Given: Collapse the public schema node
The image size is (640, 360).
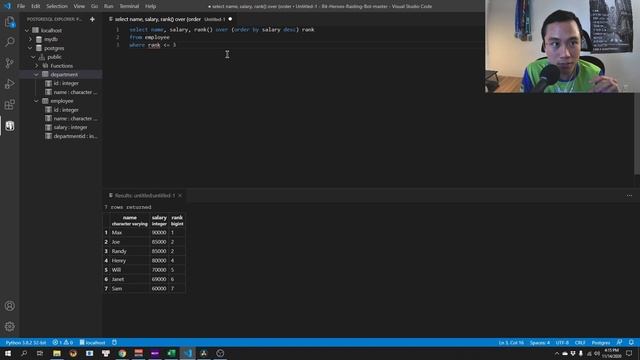Looking at the screenshot, I should coord(33,57).
